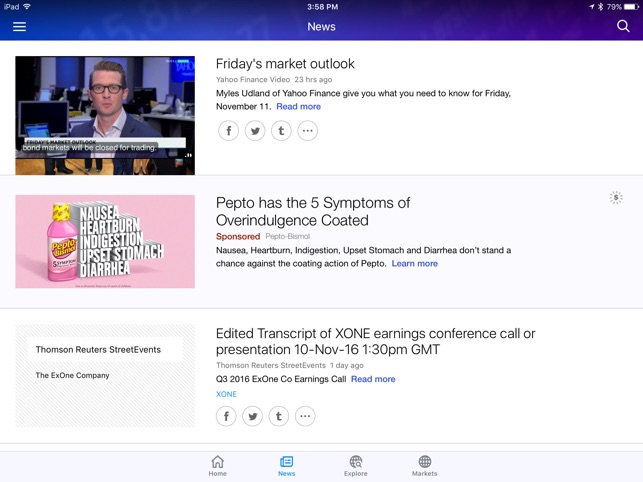Share XONE transcript article on Twitter

[253, 416]
